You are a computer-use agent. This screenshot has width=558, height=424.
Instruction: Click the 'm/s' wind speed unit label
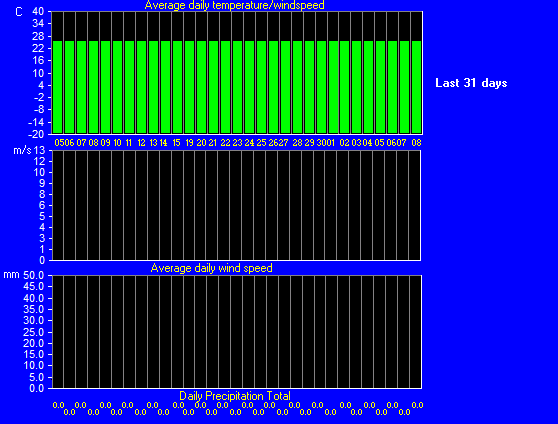click(x=22, y=150)
